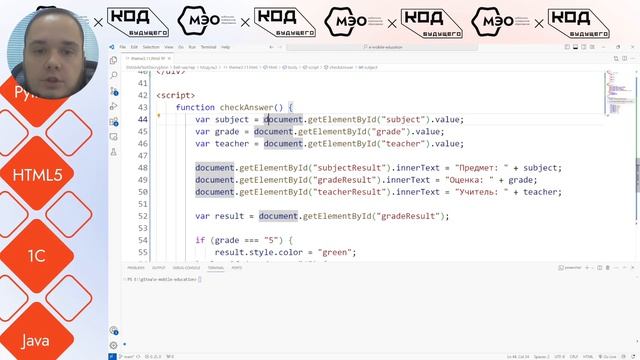
Task: Open the Go menu
Action: tap(181, 47)
